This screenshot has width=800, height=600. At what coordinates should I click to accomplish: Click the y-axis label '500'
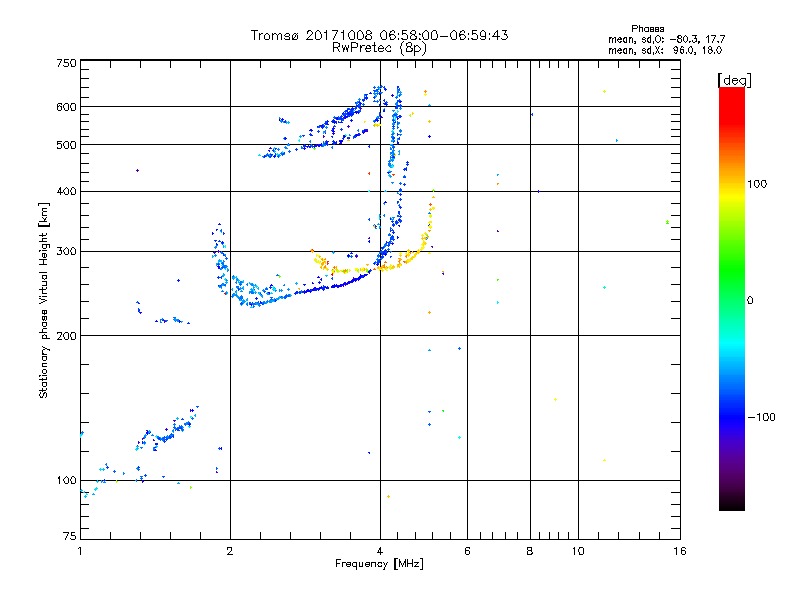tap(66, 145)
